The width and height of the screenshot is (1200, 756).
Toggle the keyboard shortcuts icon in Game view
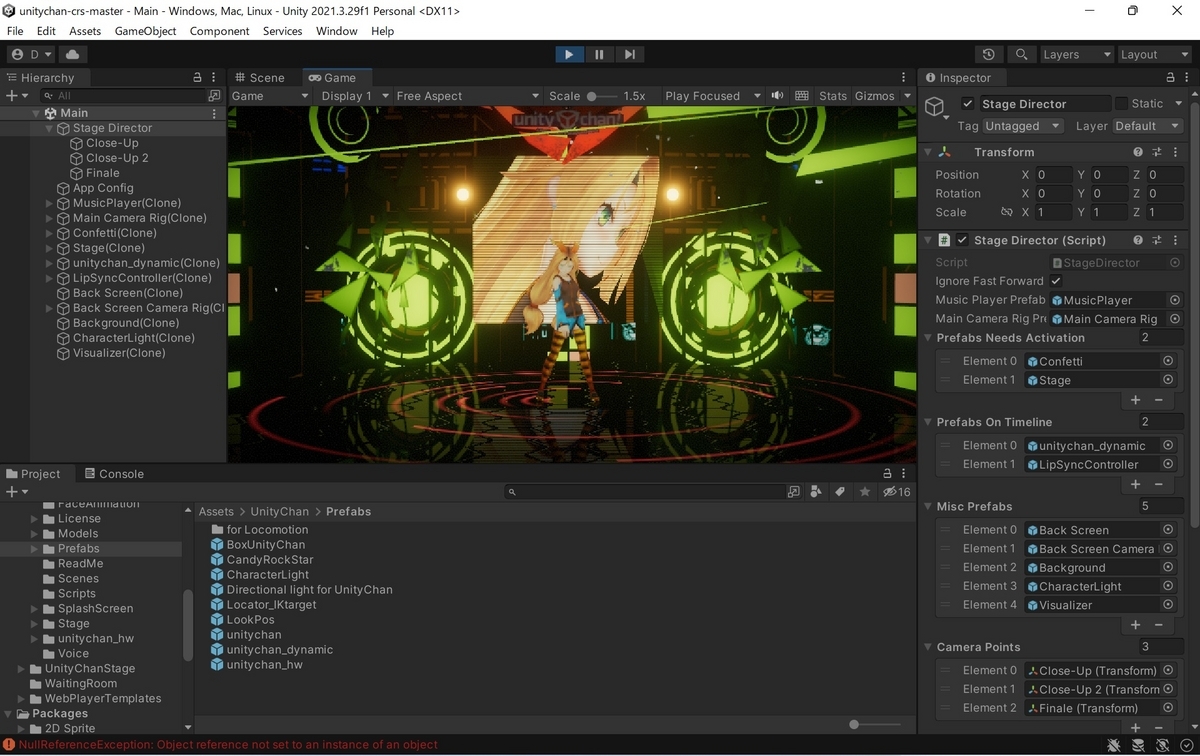pyautogui.click(x=801, y=96)
